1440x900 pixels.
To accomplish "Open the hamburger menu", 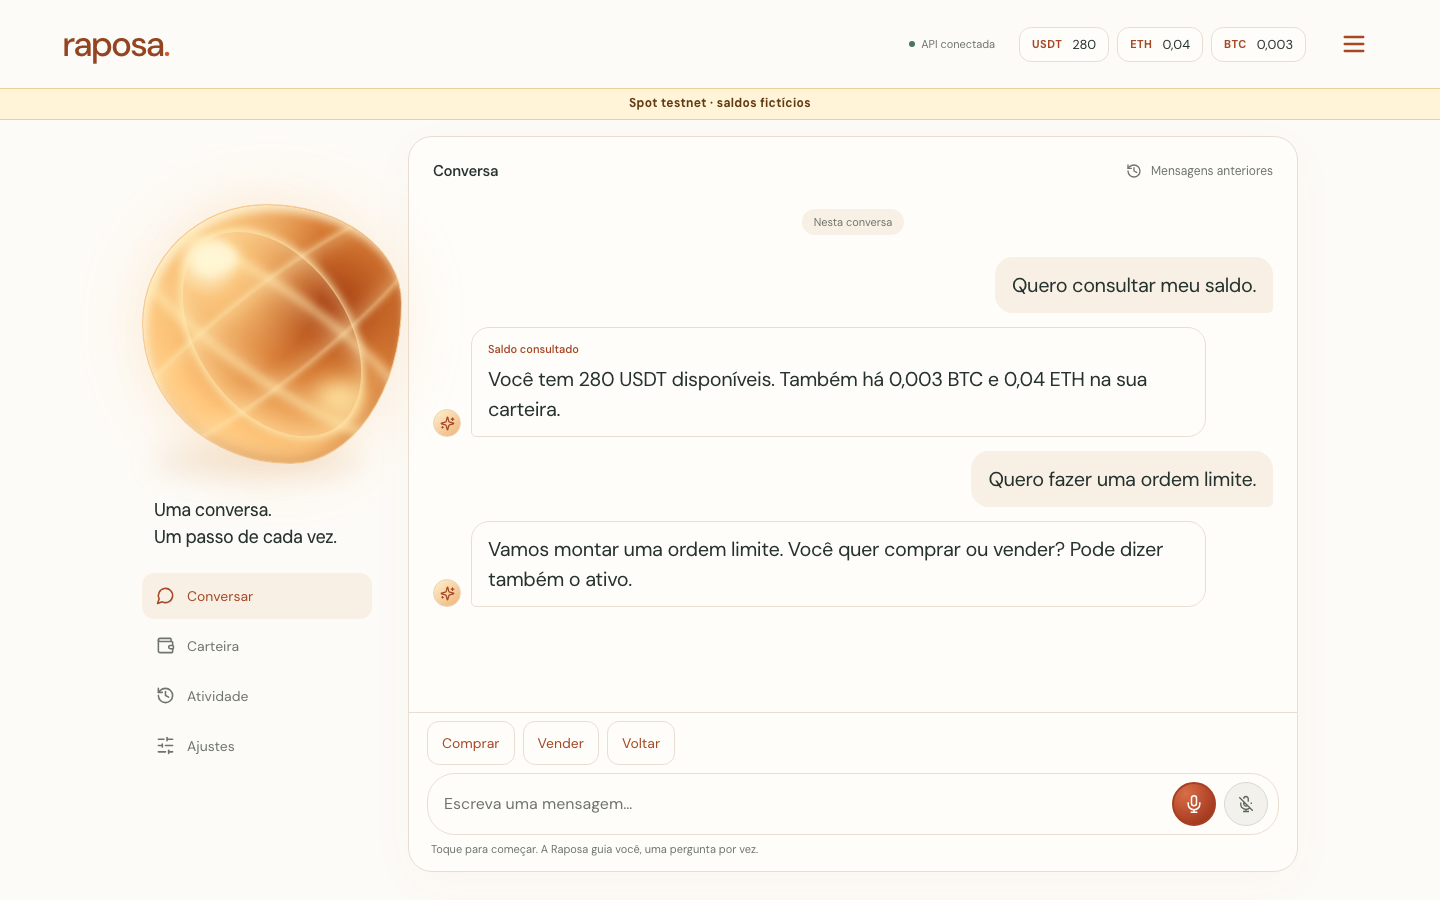I will coord(1354,44).
